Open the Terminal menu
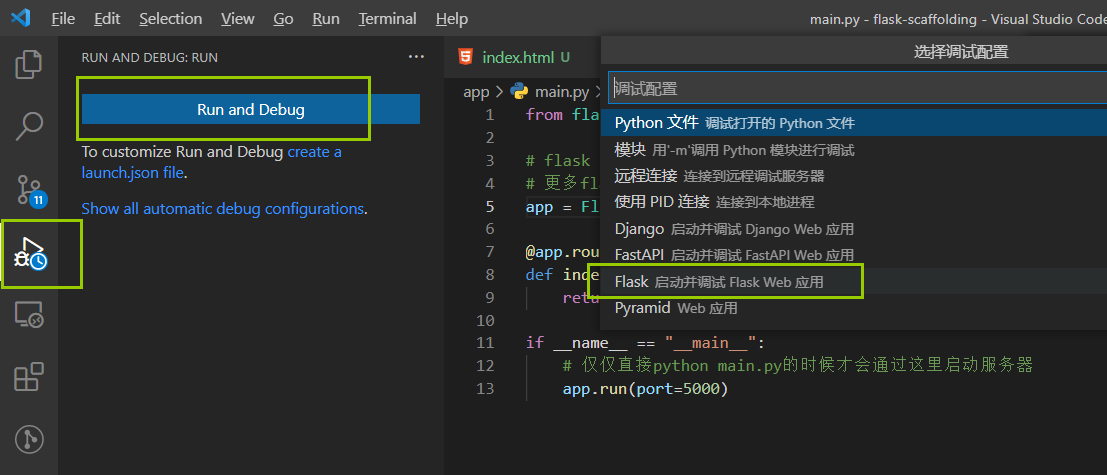This screenshot has width=1107, height=475. click(x=388, y=19)
